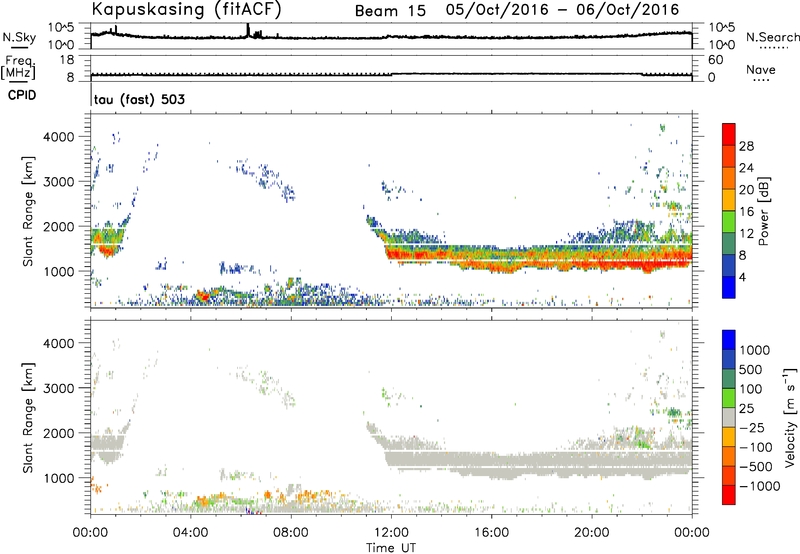Click 'Power [dB]' color bar title

point(764,211)
